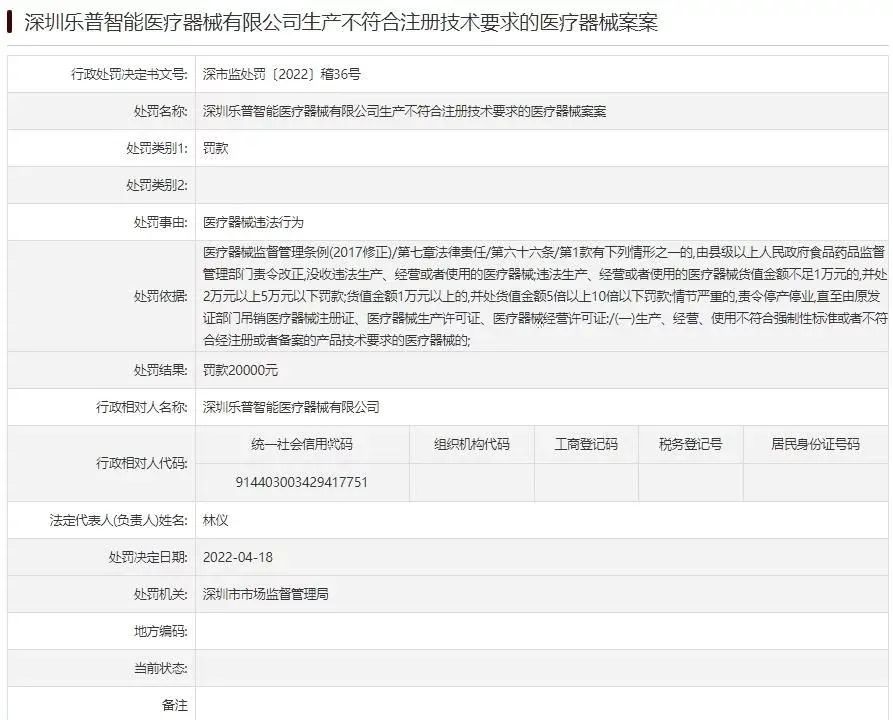Click the 法定代表人(负责人)姓名 label
Image resolution: width=893 pixels, height=720 pixels.
coord(118,520)
